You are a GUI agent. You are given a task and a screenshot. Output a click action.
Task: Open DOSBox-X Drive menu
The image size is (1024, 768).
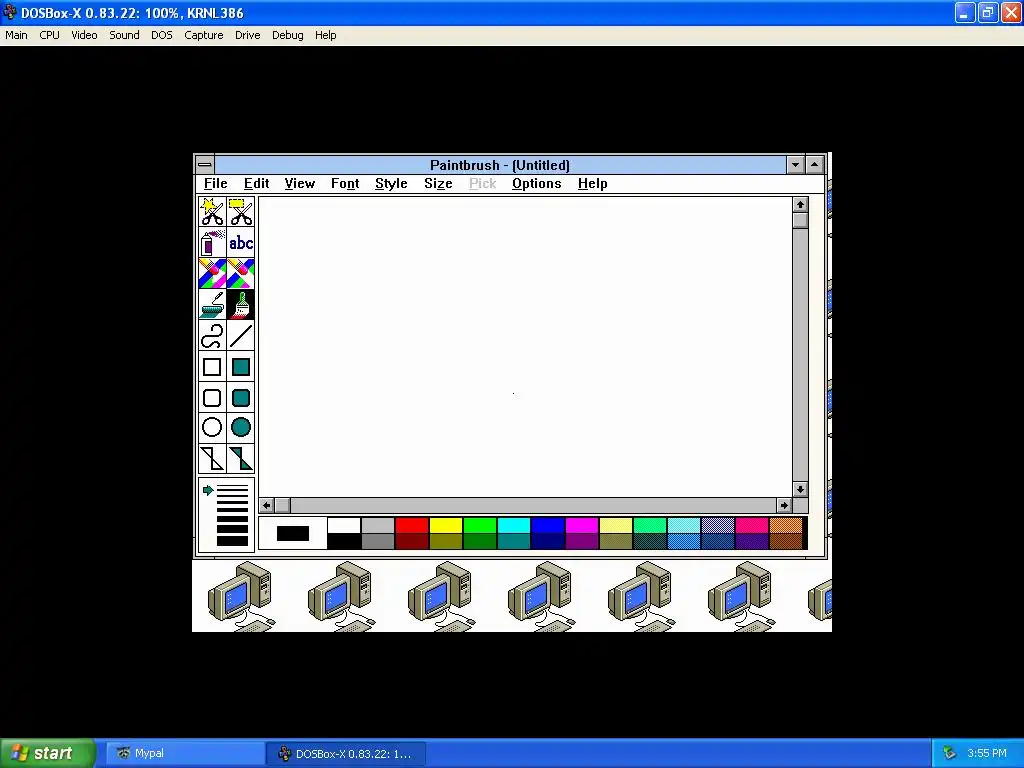pyautogui.click(x=248, y=35)
